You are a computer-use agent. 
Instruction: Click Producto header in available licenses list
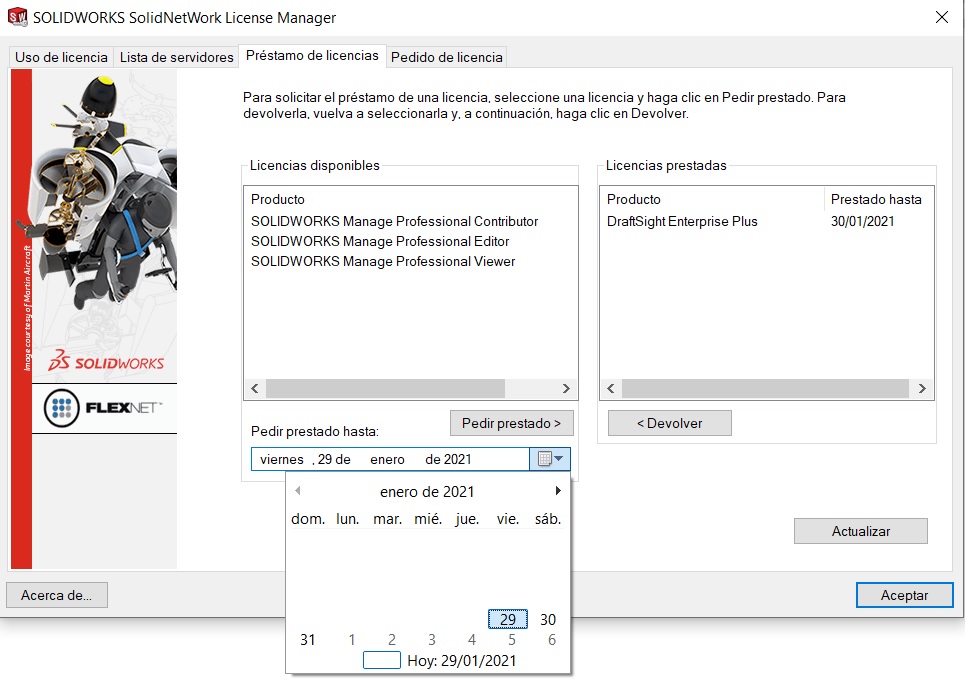(278, 199)
